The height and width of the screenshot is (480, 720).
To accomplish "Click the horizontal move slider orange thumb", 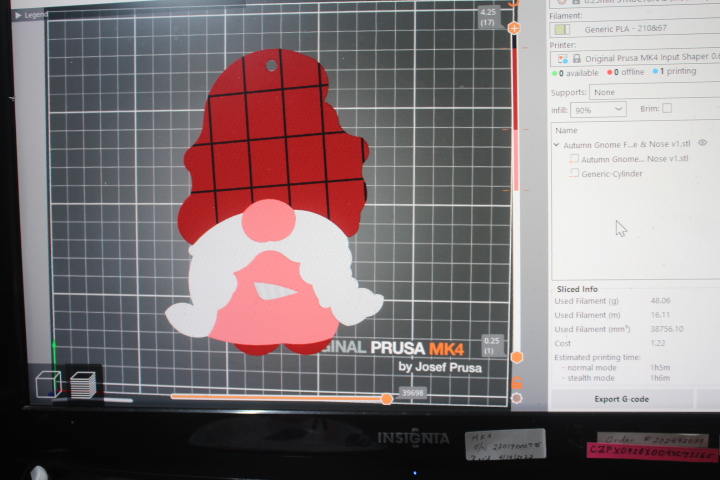I will pos(387,399).
